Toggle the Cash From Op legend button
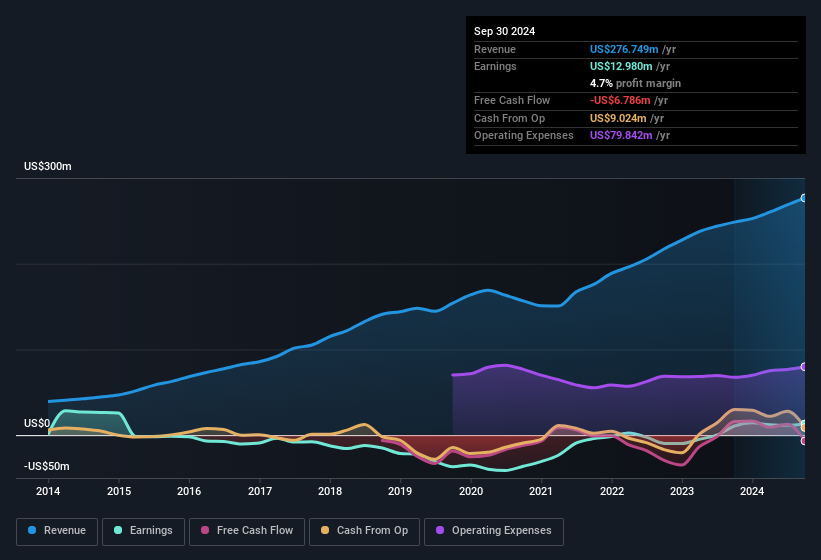Viewport: 821px width, 560px height. point(364,531)
